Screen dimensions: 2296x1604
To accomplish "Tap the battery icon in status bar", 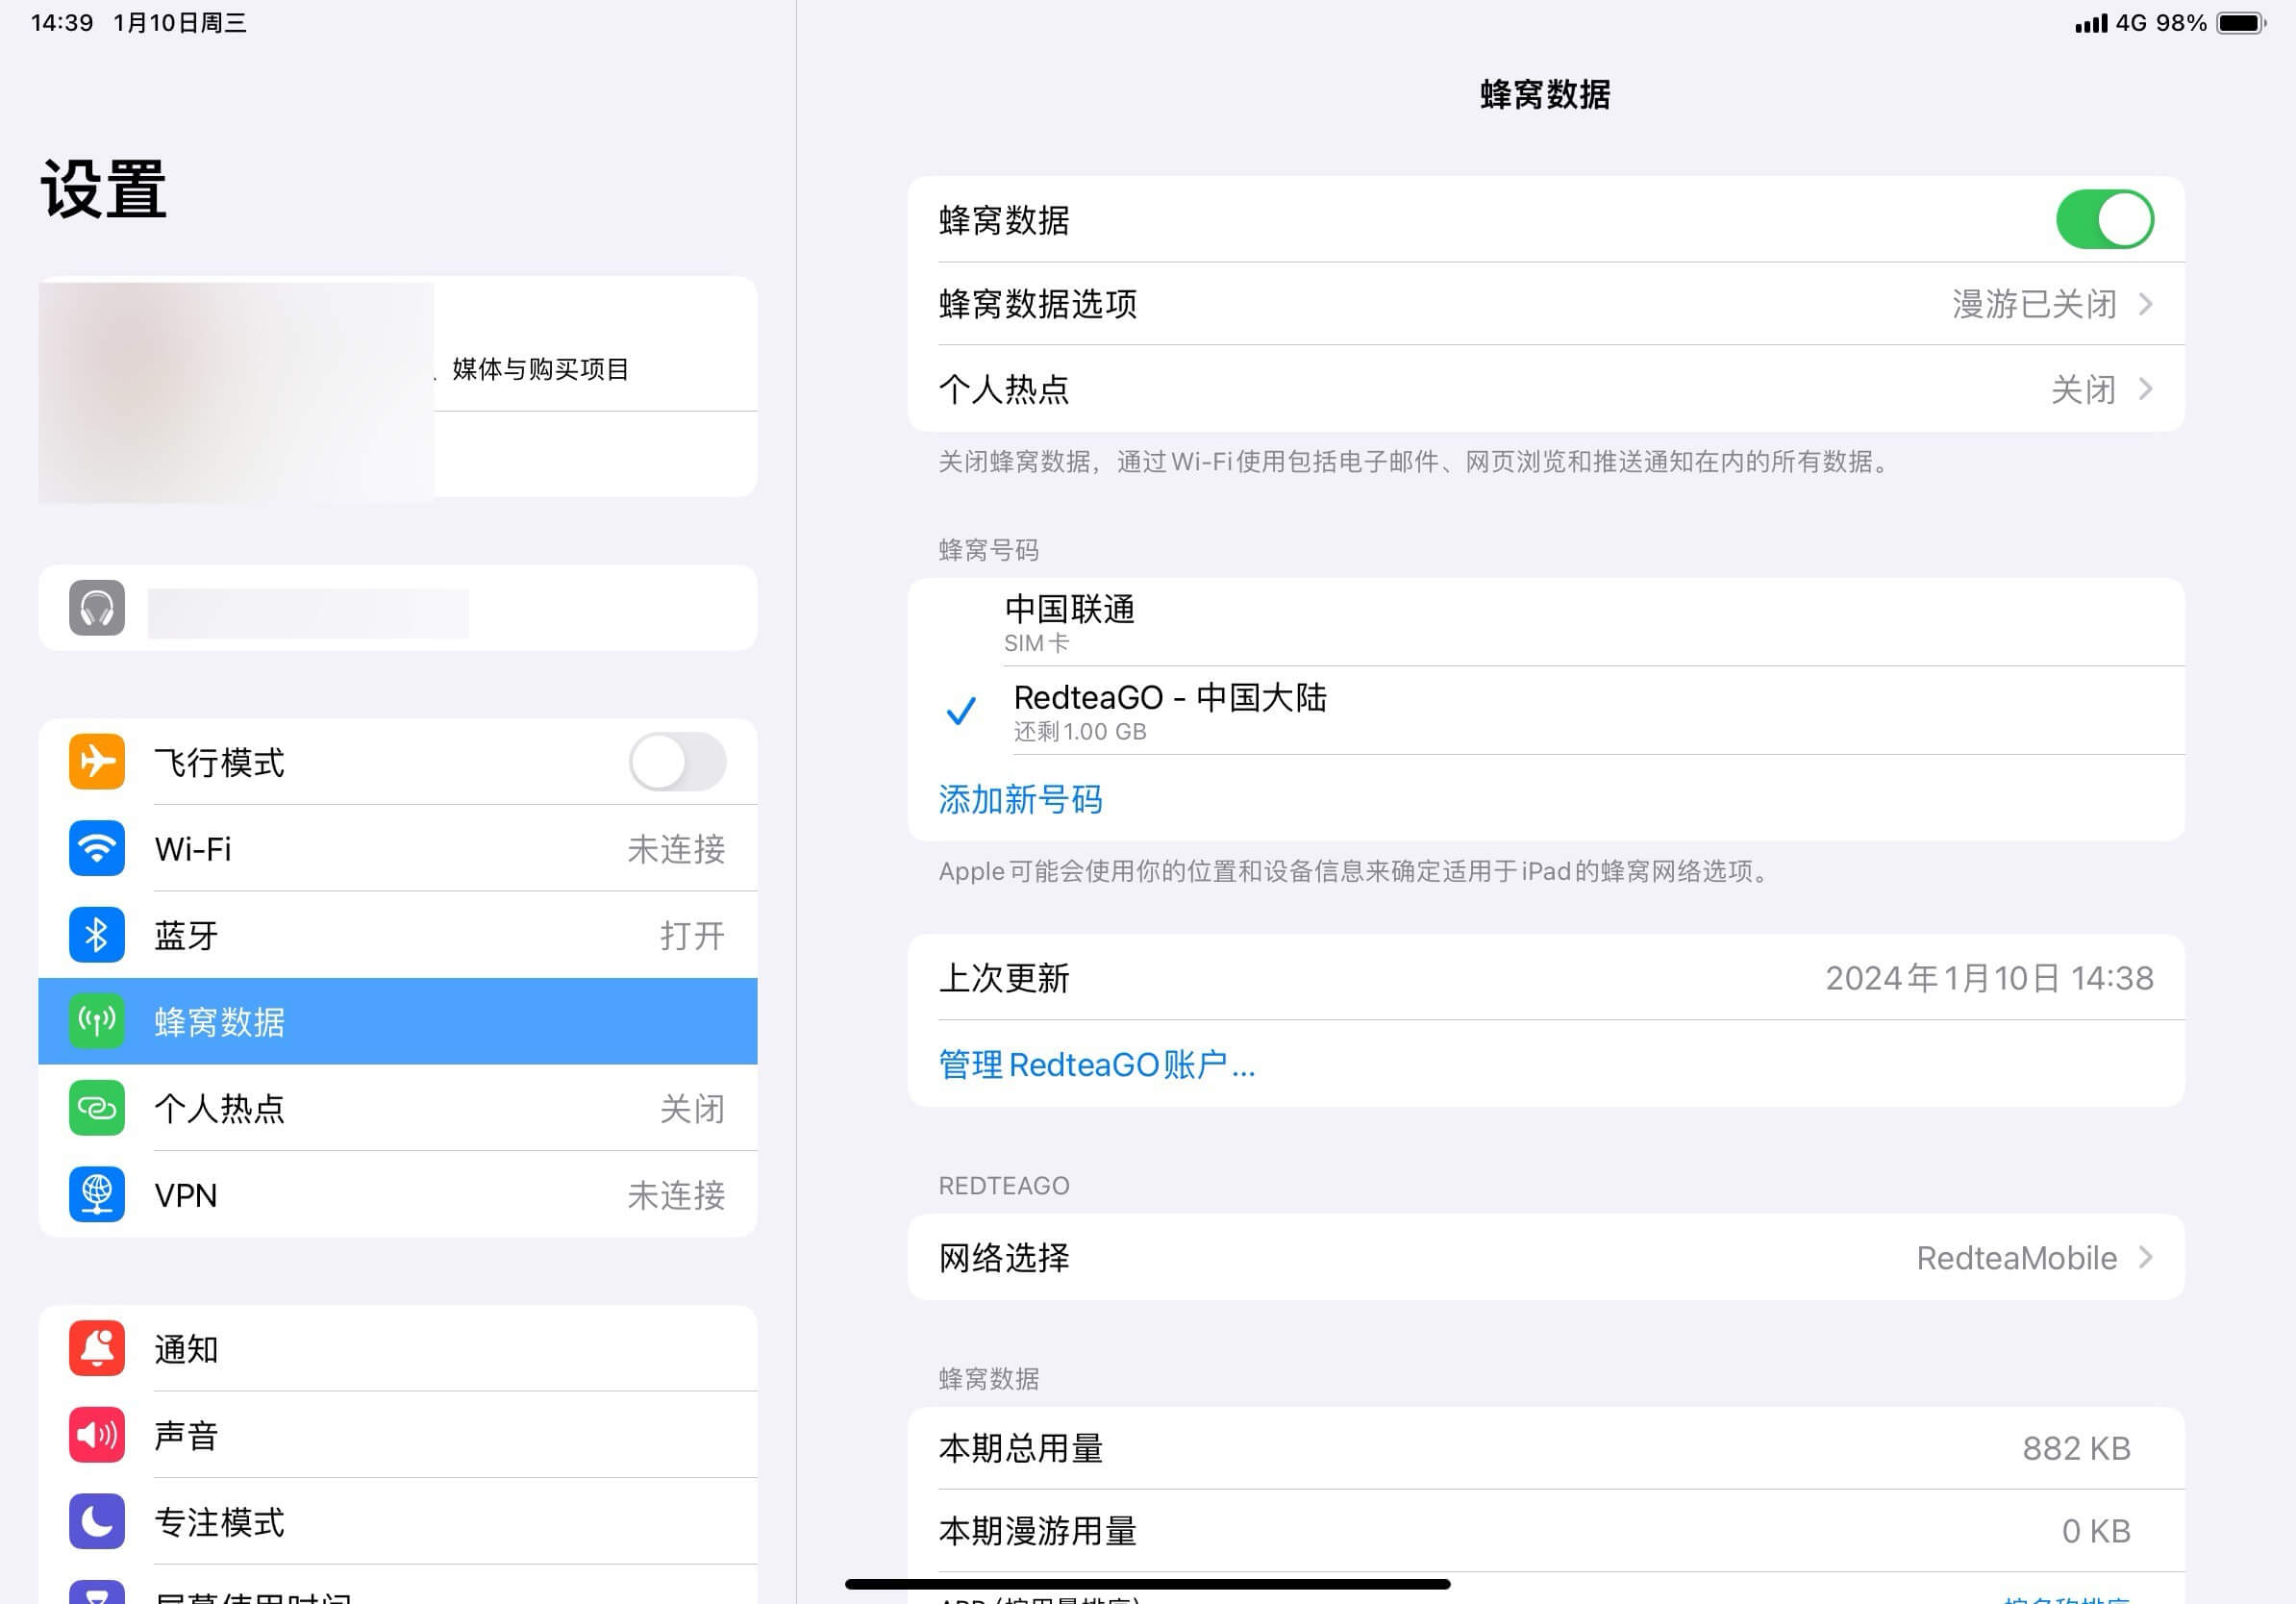I will click(2241, 23).
